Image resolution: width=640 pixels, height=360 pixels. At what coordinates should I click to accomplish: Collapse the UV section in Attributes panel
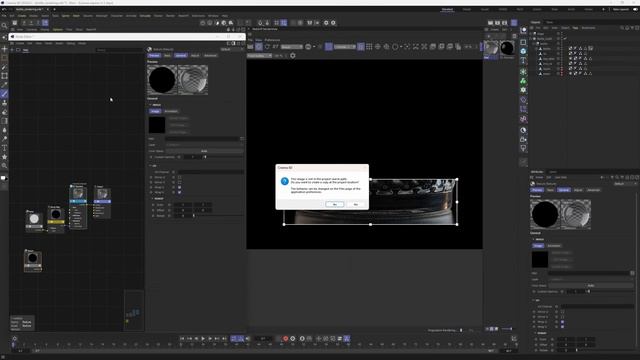(x=533, y=300)
